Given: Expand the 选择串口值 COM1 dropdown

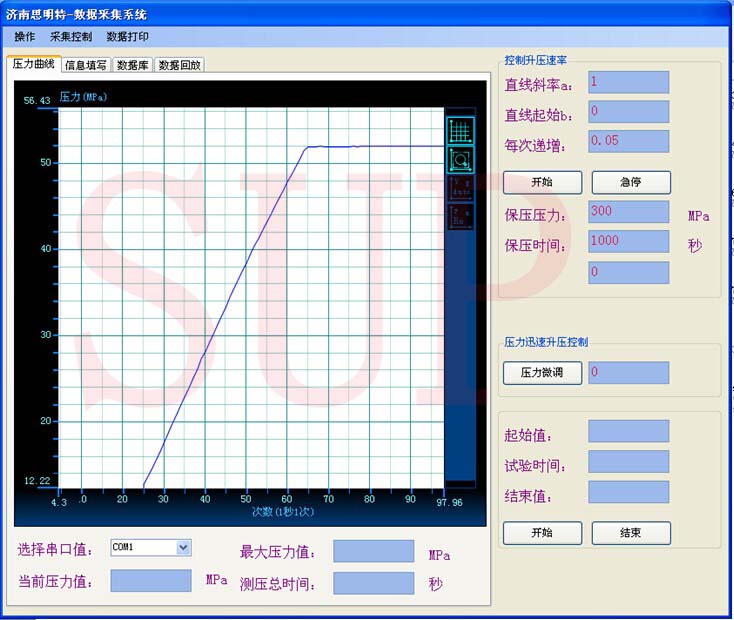Looking at the screenshot, I should coord(183,547).
